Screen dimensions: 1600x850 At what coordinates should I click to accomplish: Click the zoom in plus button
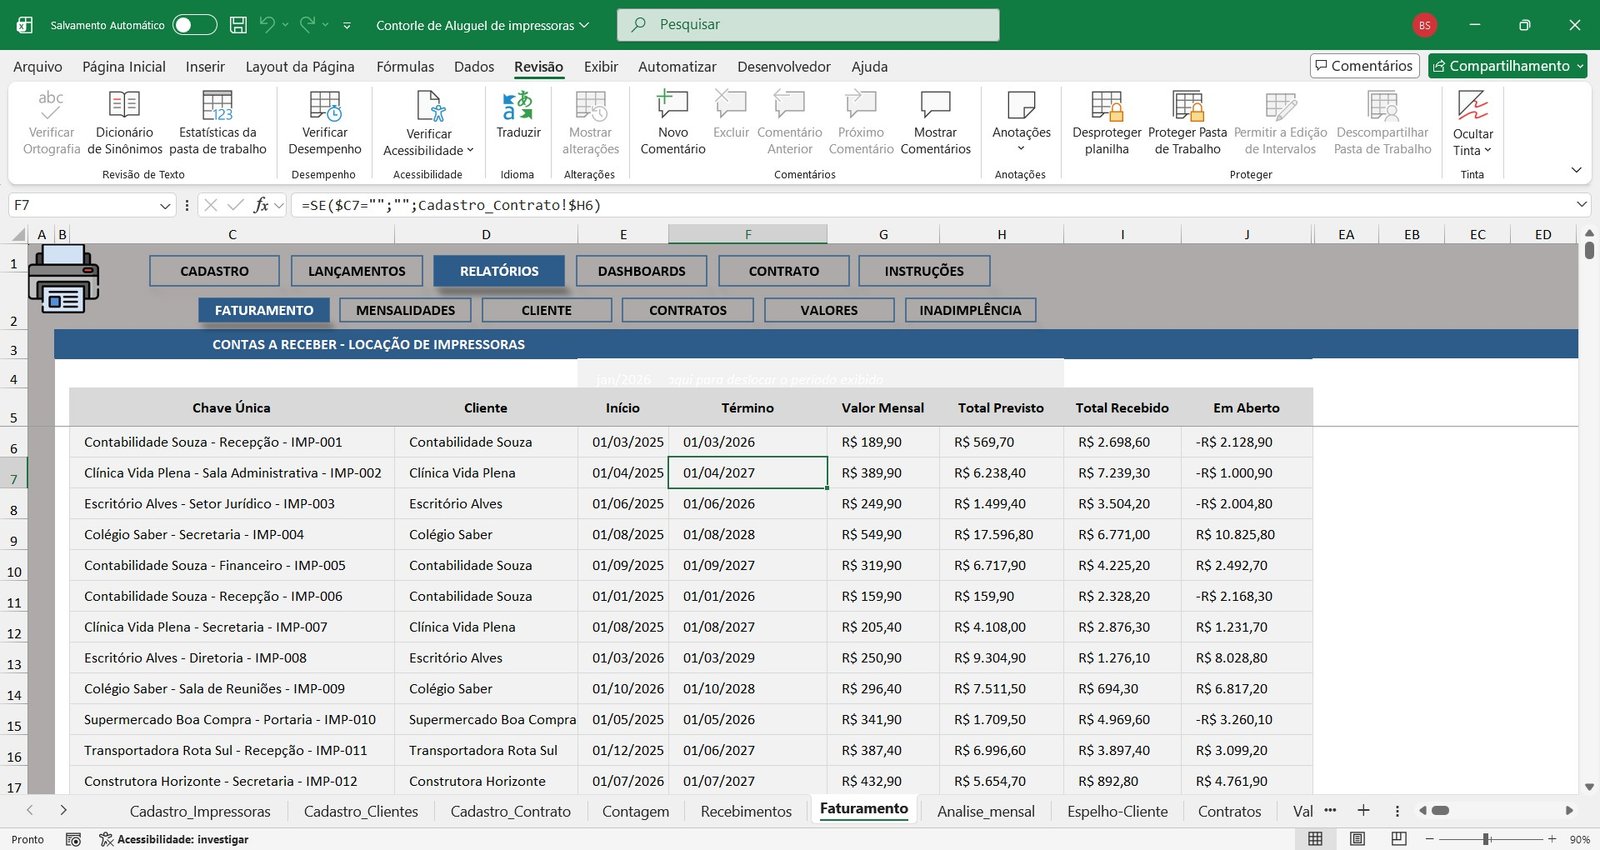click(1551, 839)
